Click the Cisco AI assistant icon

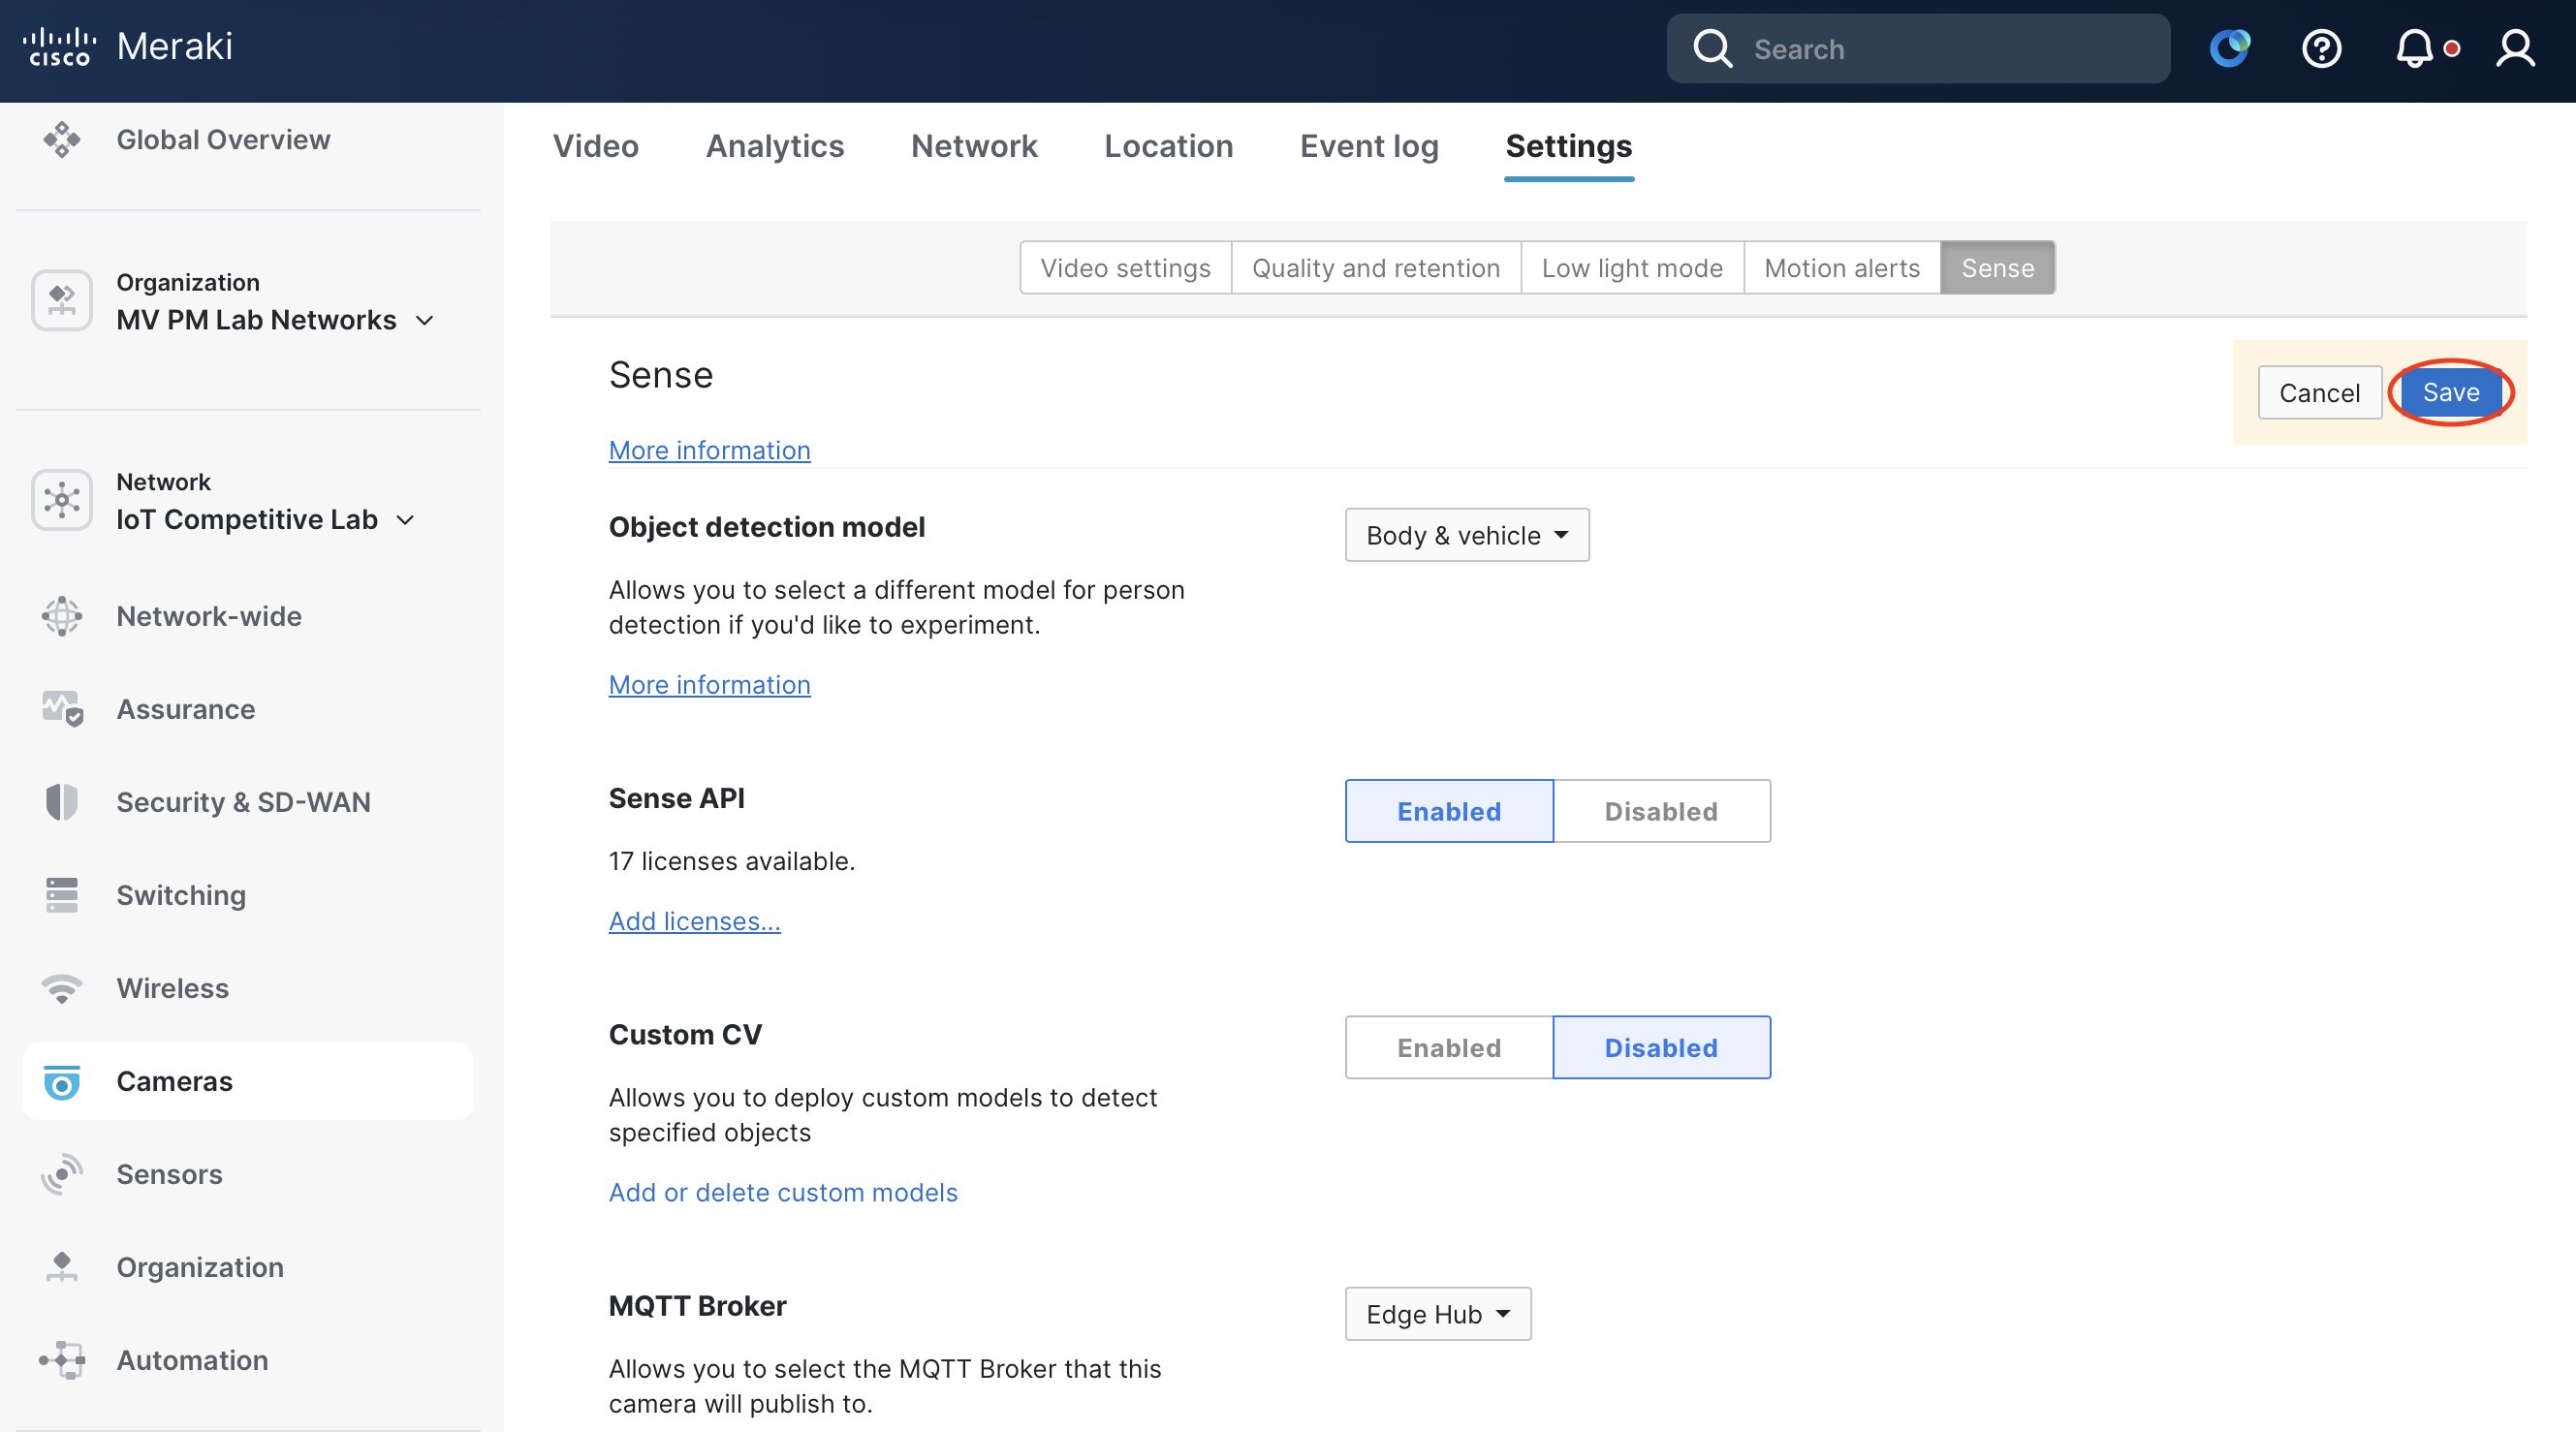(2229, 48)
